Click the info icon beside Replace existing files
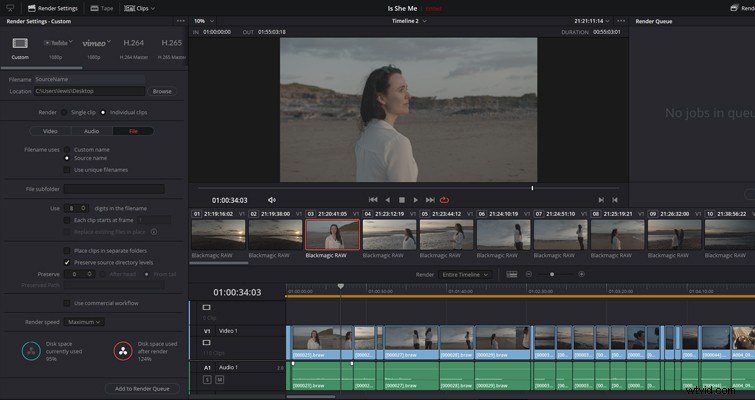The width and height of the screenshot is (755, 400). click(154, 232)
